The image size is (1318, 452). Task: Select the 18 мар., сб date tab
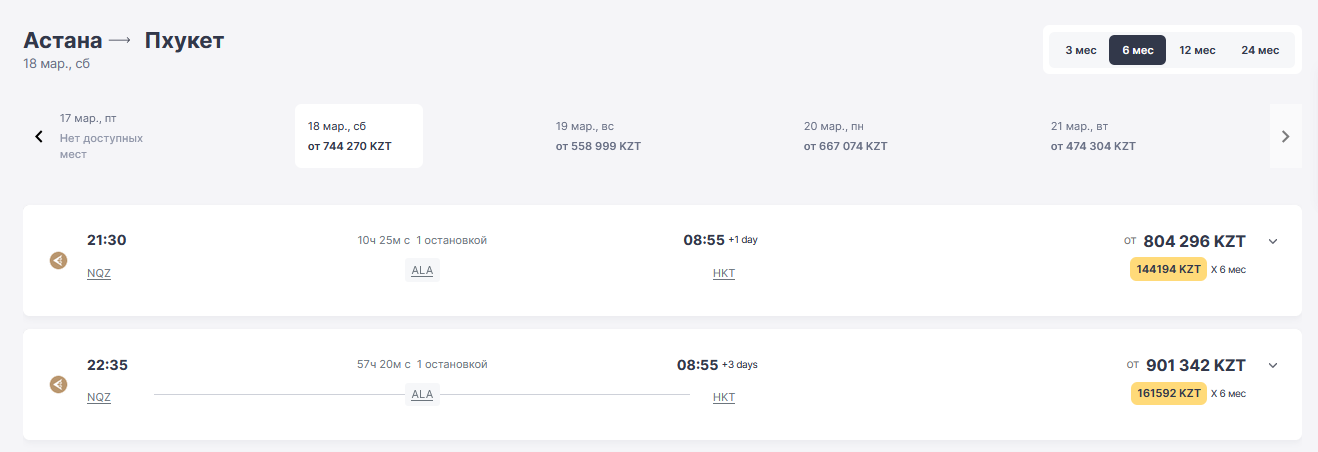pos(358,136)
